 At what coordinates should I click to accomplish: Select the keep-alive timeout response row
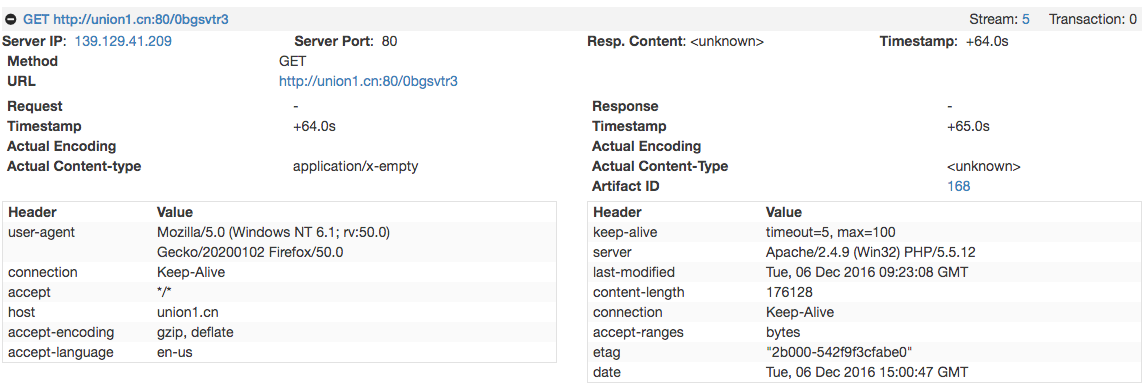pos(865,233)
